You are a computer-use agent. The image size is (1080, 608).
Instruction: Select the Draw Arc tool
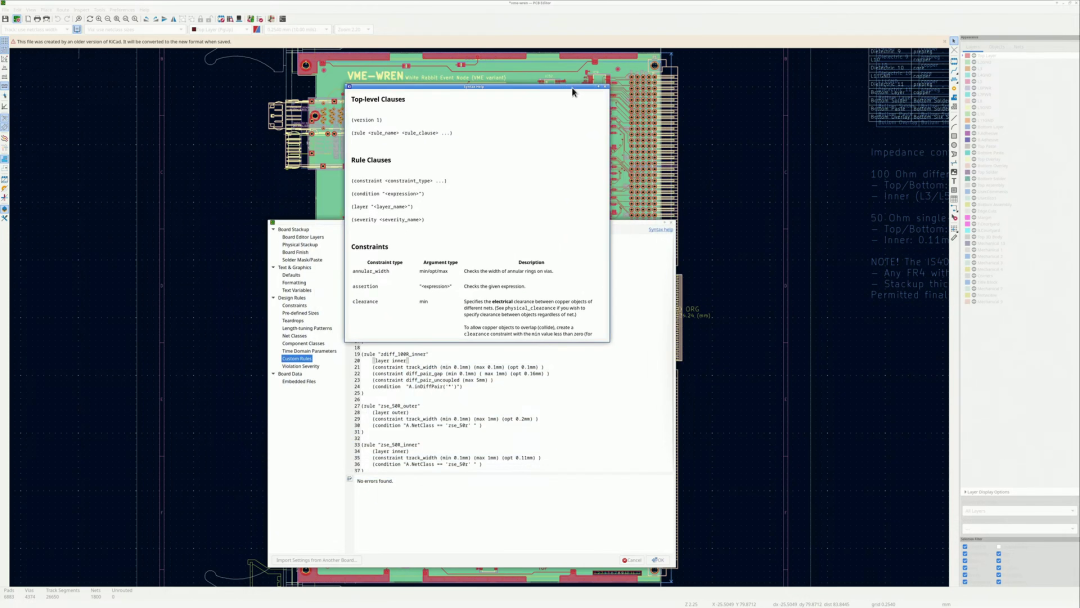[954, 127]
